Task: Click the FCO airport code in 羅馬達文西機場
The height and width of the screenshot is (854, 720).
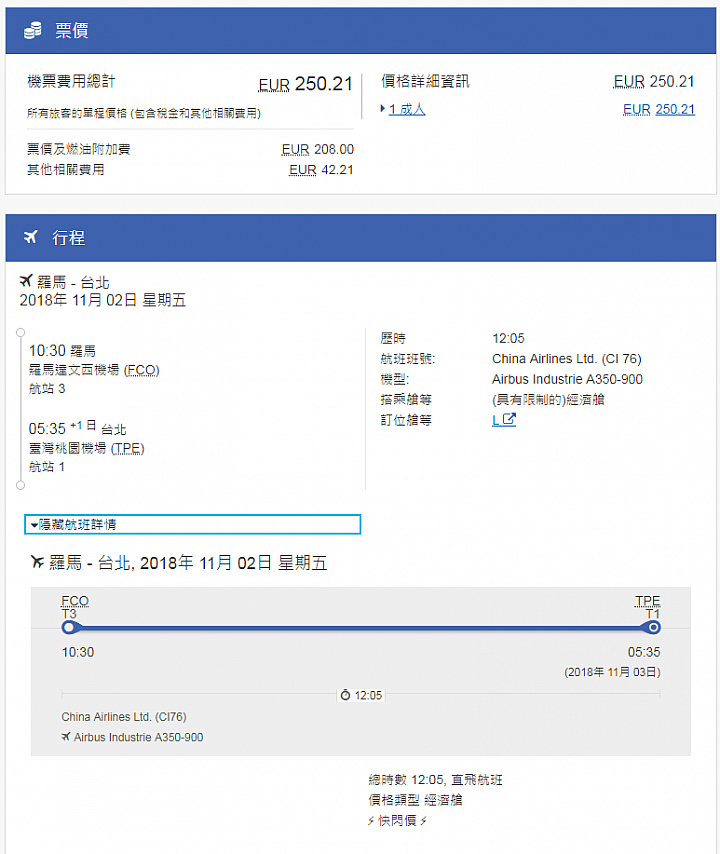Action: coord(142,370)
